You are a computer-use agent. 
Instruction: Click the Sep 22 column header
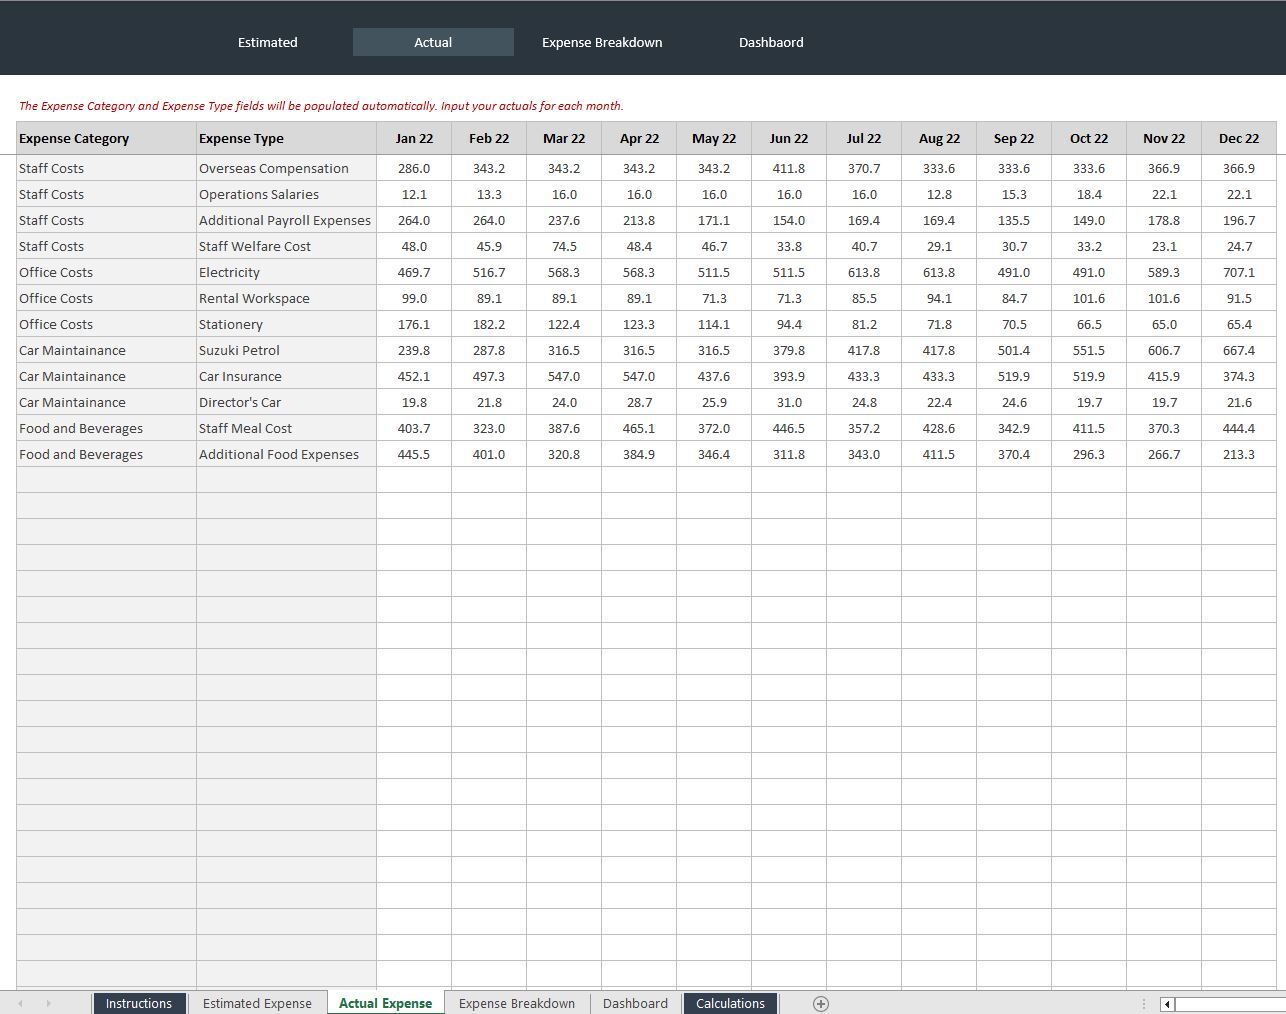[x=1014, y=138]
